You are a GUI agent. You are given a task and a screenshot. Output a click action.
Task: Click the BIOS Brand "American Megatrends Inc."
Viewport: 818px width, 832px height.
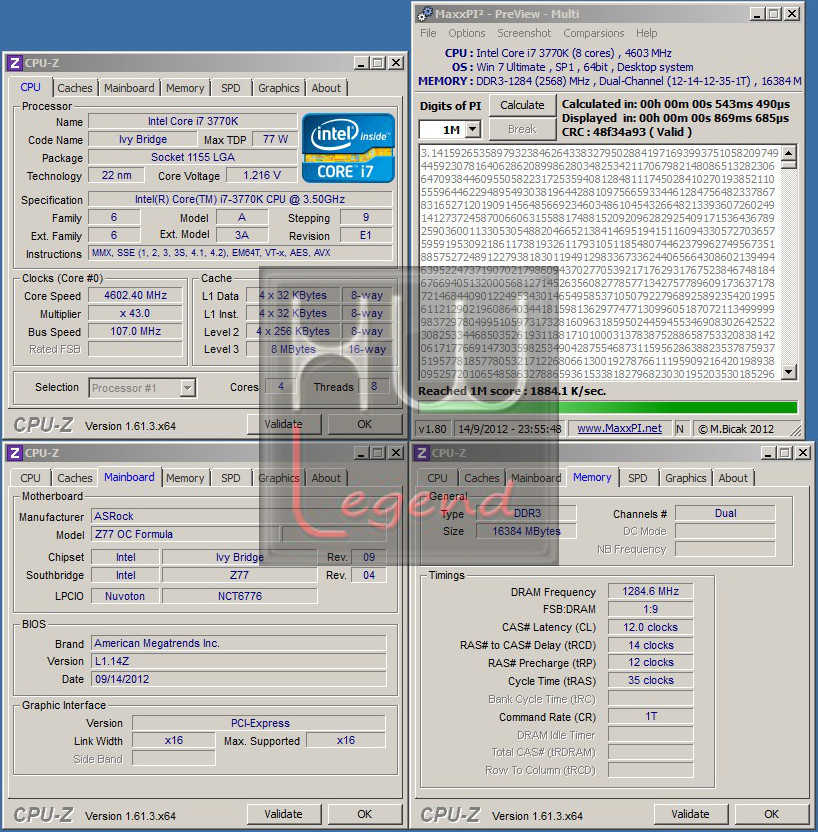tap(239, 644)
